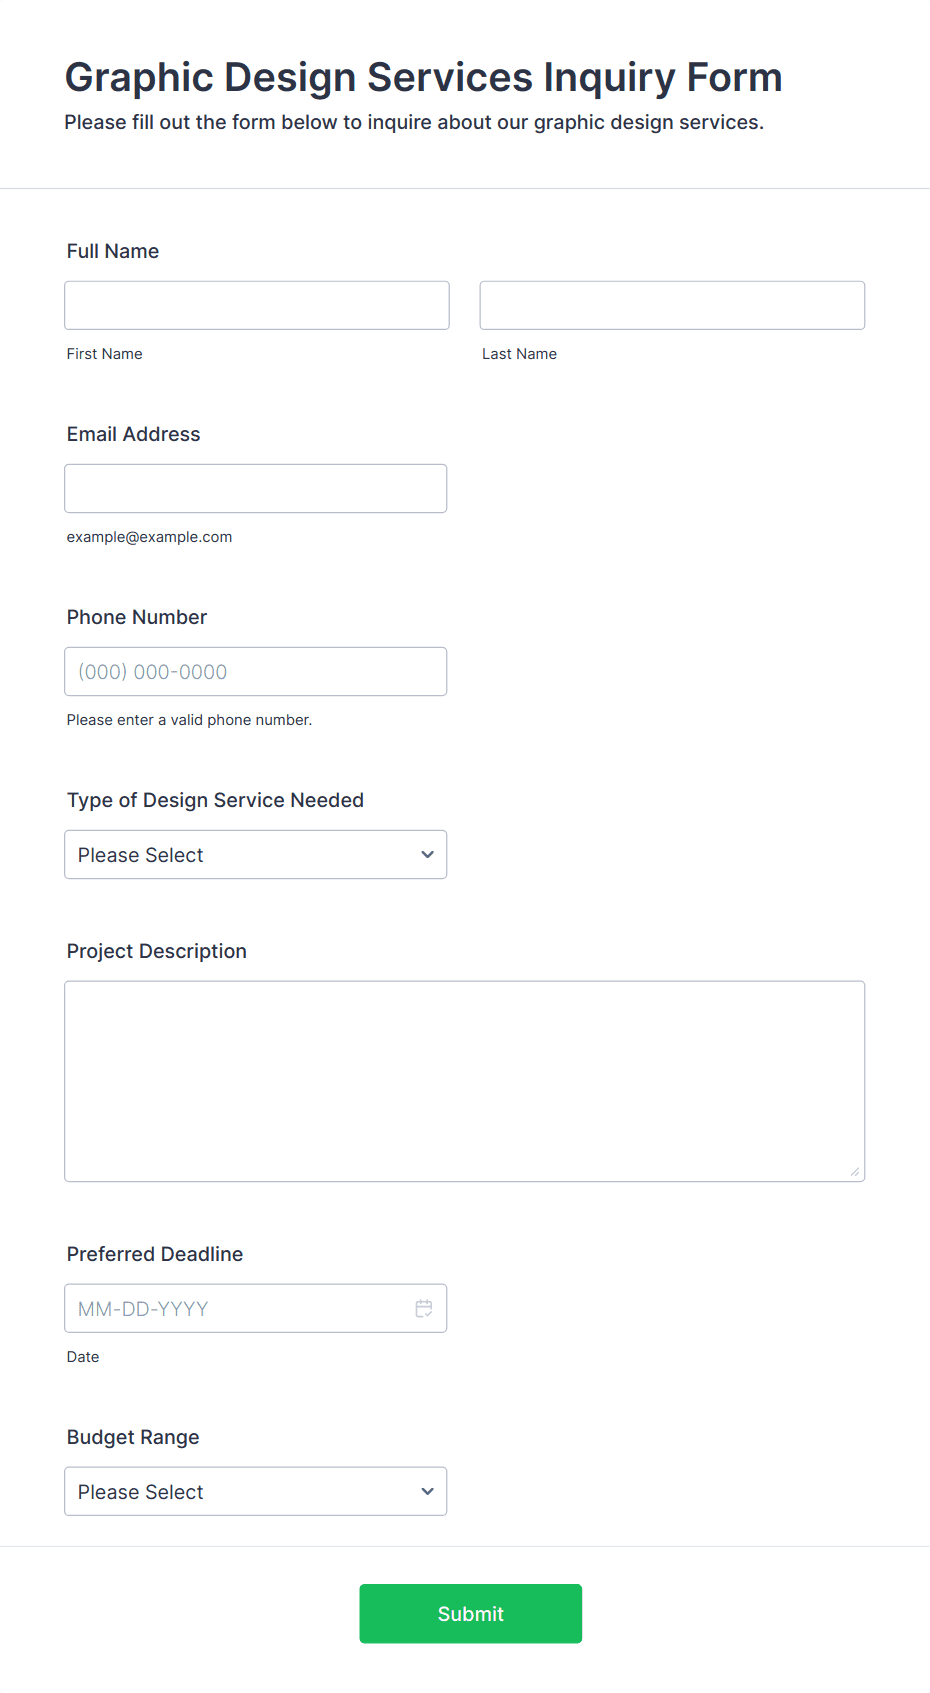Viewport: 930px width, 1693px height.
Task: Click the Budget Range label text
Action: coord(133,1437)
